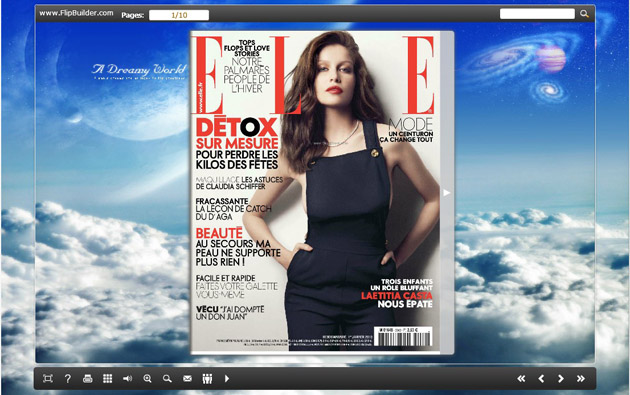Toggle fullscreen mode icon
The height and width of the screenshot is (395, 630).
pos(48,379)
